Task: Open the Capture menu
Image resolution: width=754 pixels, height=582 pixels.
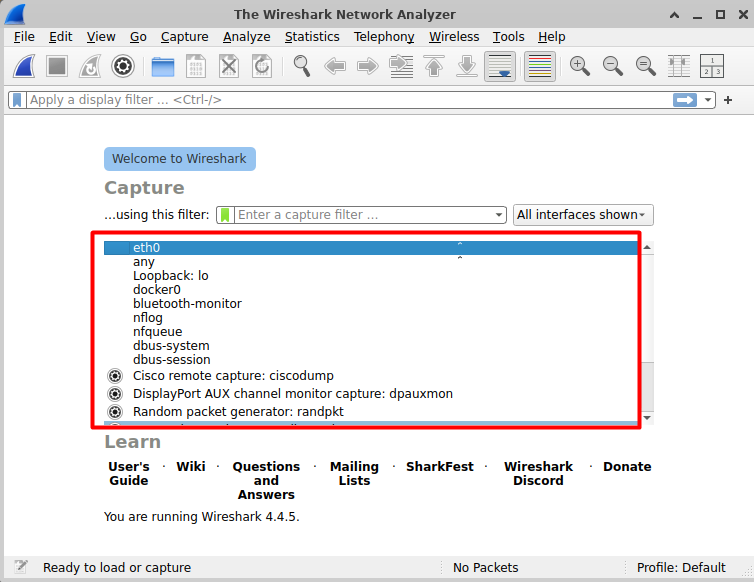Action: (185, 37)
